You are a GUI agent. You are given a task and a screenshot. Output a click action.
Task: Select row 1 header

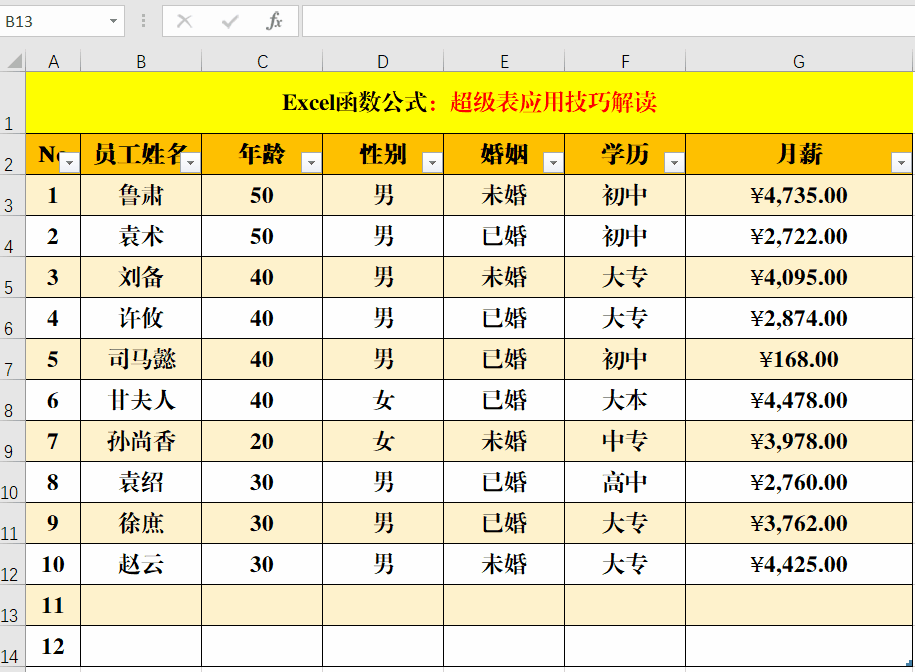(12, 103)
